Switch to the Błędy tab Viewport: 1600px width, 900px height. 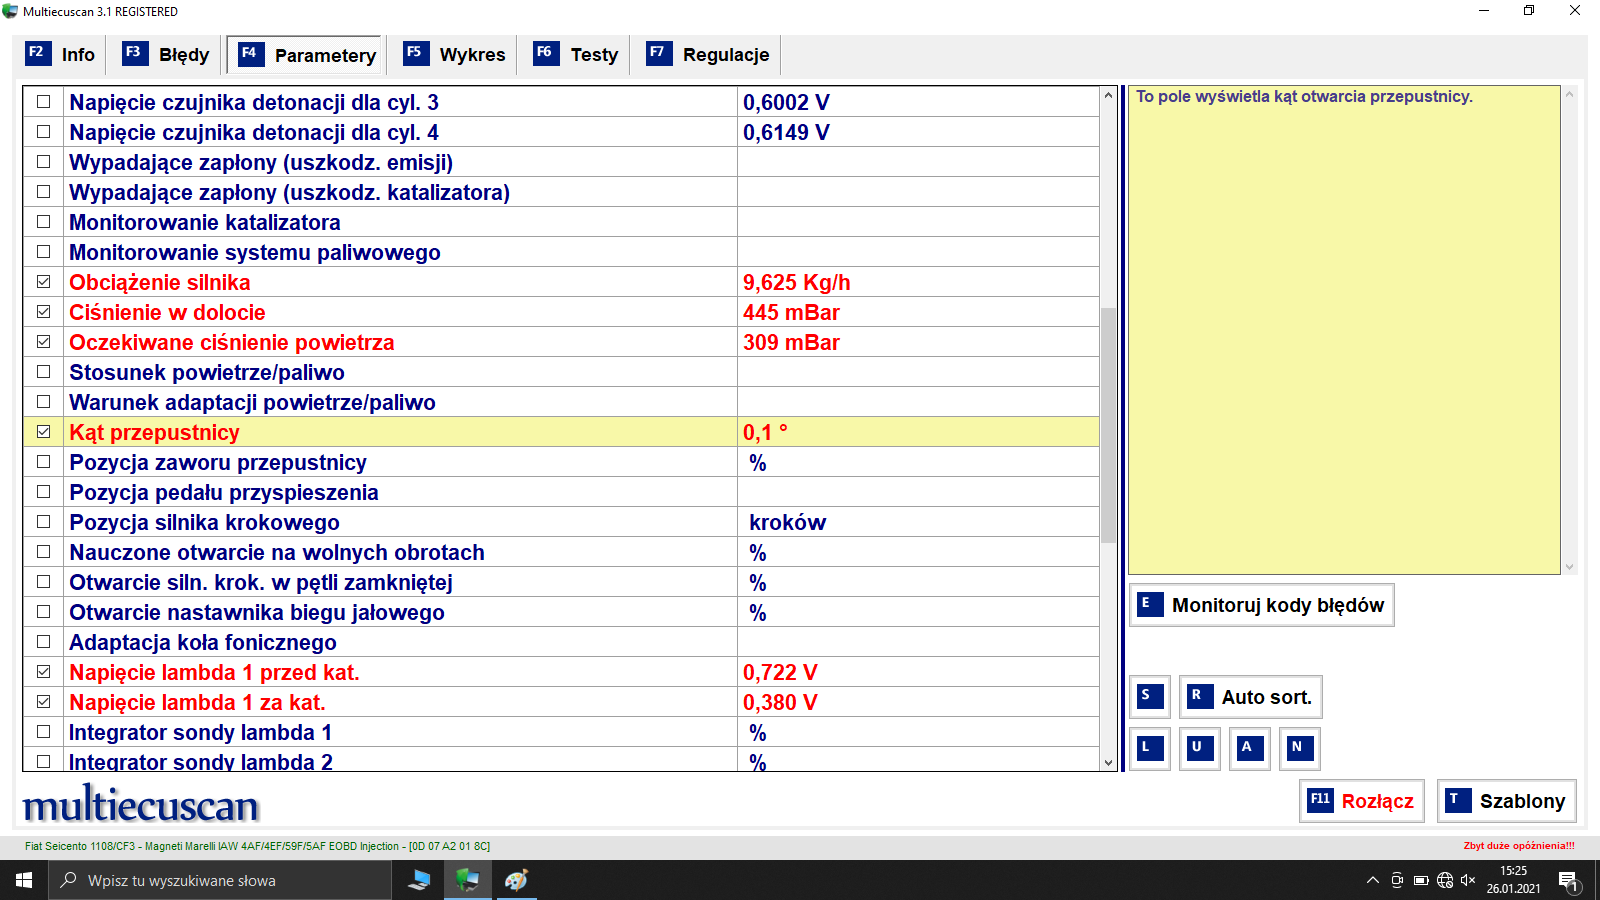(x=166, y=55)
